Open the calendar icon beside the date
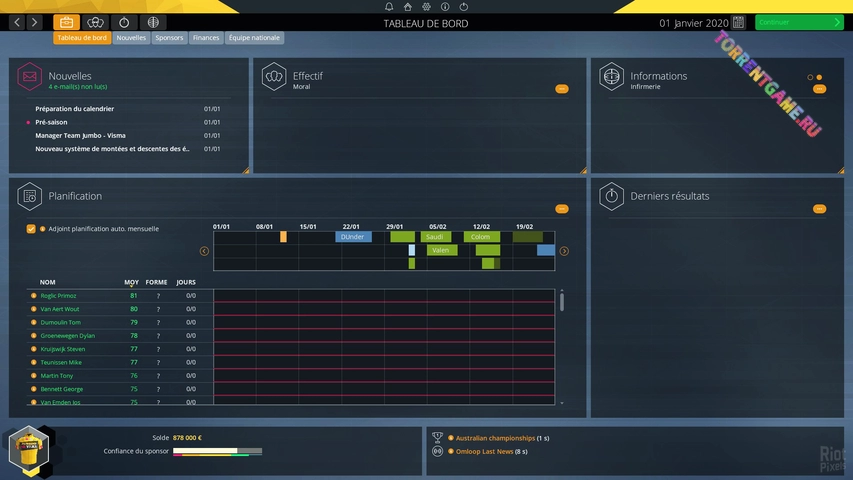Screen dimensions: 853x480 [738, 22]
